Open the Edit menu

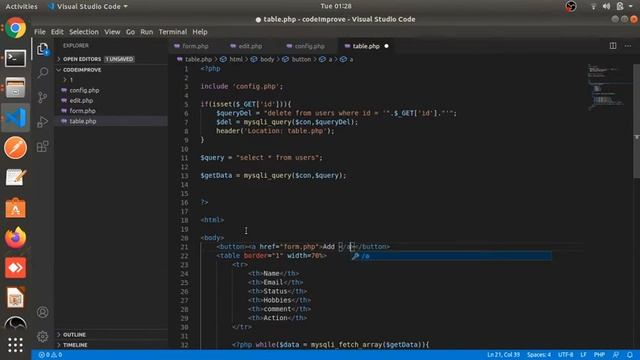click(57, 32)
